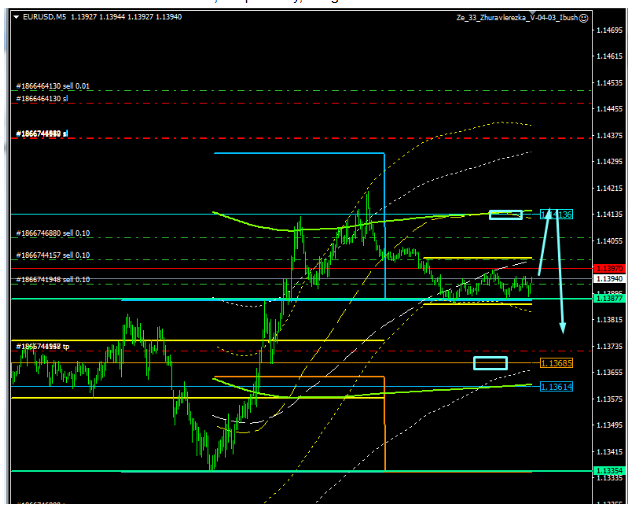
Task: Click 1.13575 on the price scale
Action: [610, 399]
